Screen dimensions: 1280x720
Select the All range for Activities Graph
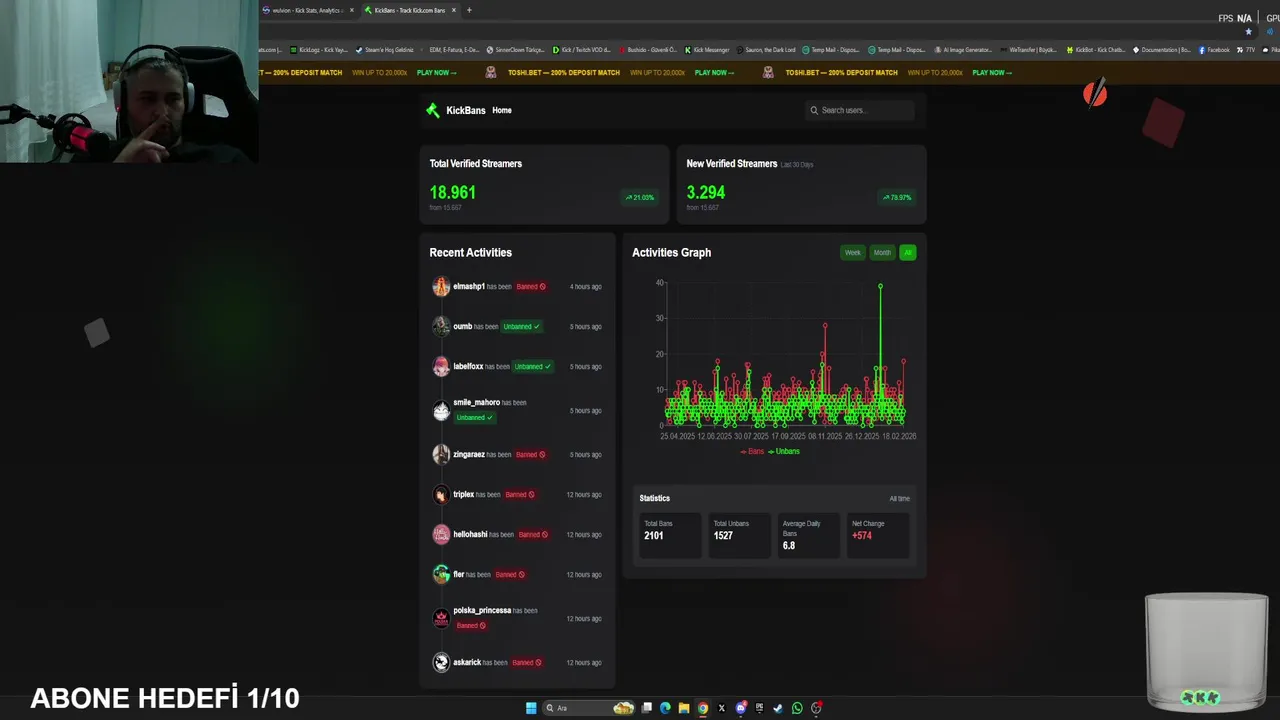coord(908,252)
